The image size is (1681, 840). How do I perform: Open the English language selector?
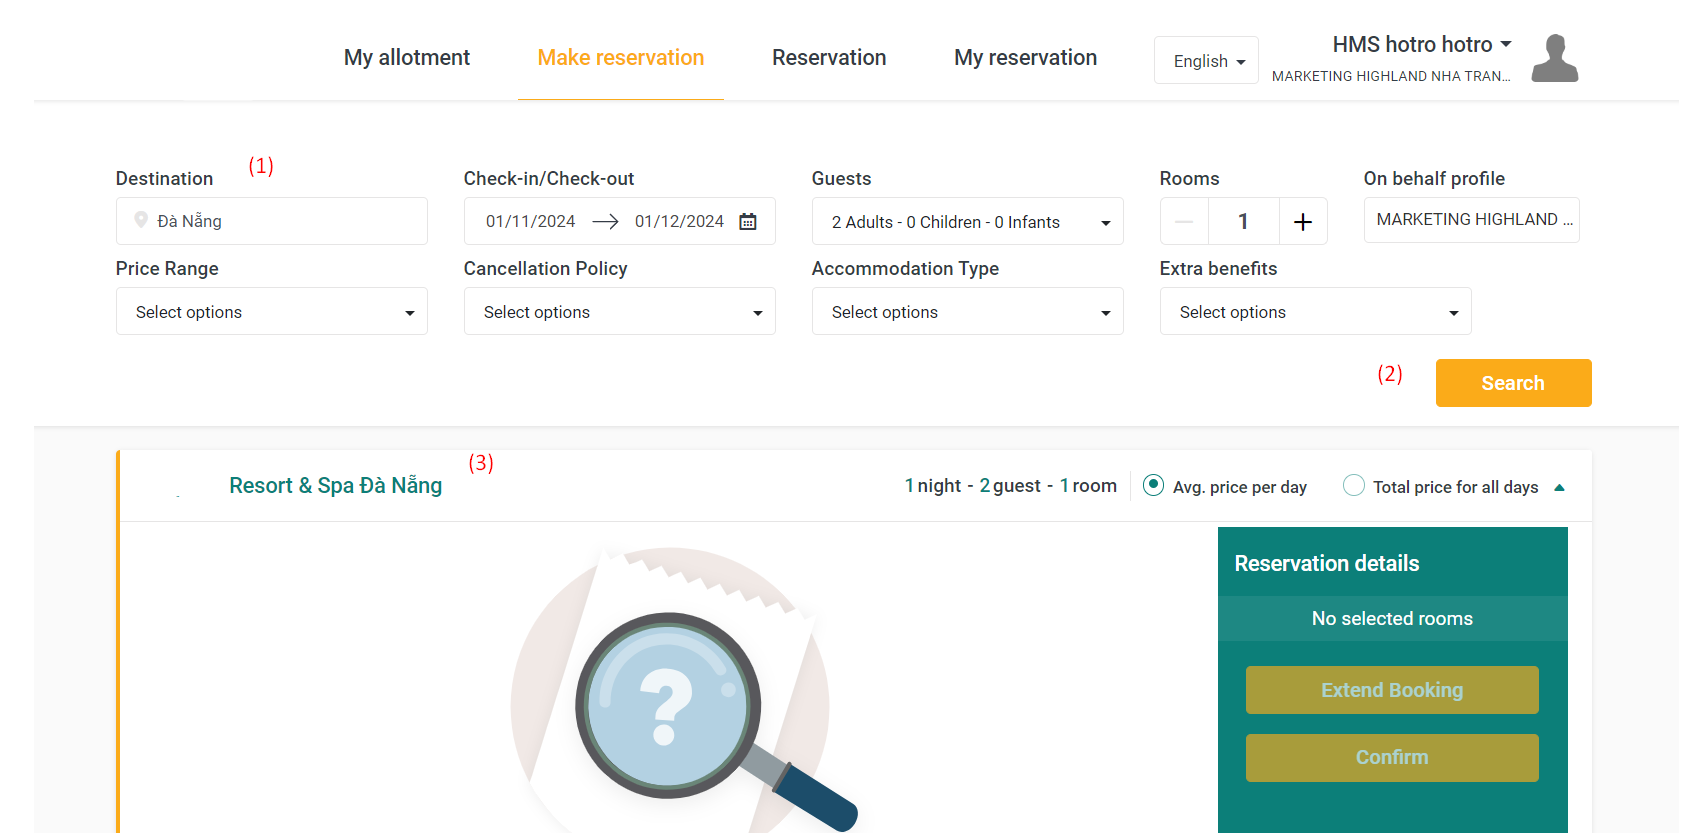tap(1206, 61)
